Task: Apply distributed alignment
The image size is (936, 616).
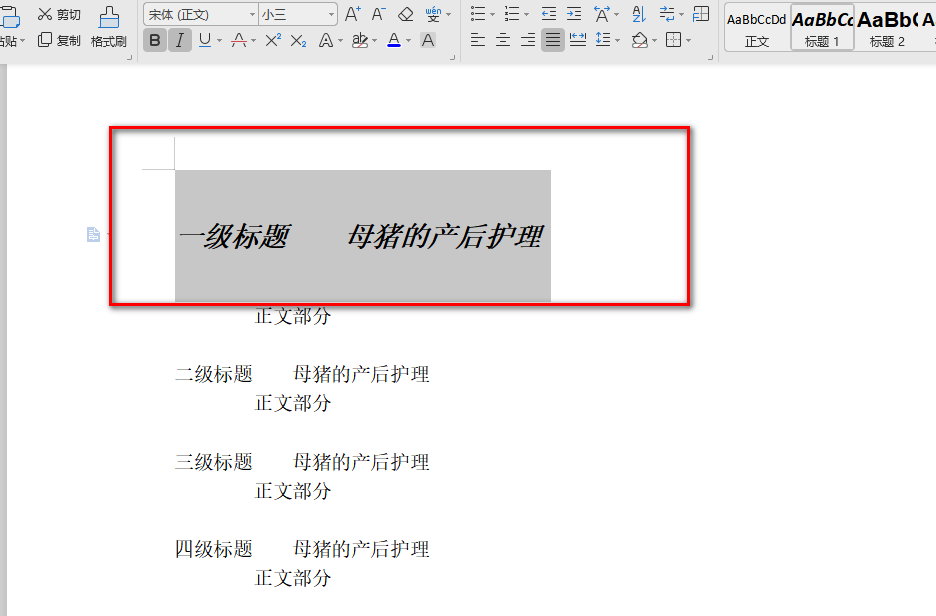Action: tap(578, 41)
